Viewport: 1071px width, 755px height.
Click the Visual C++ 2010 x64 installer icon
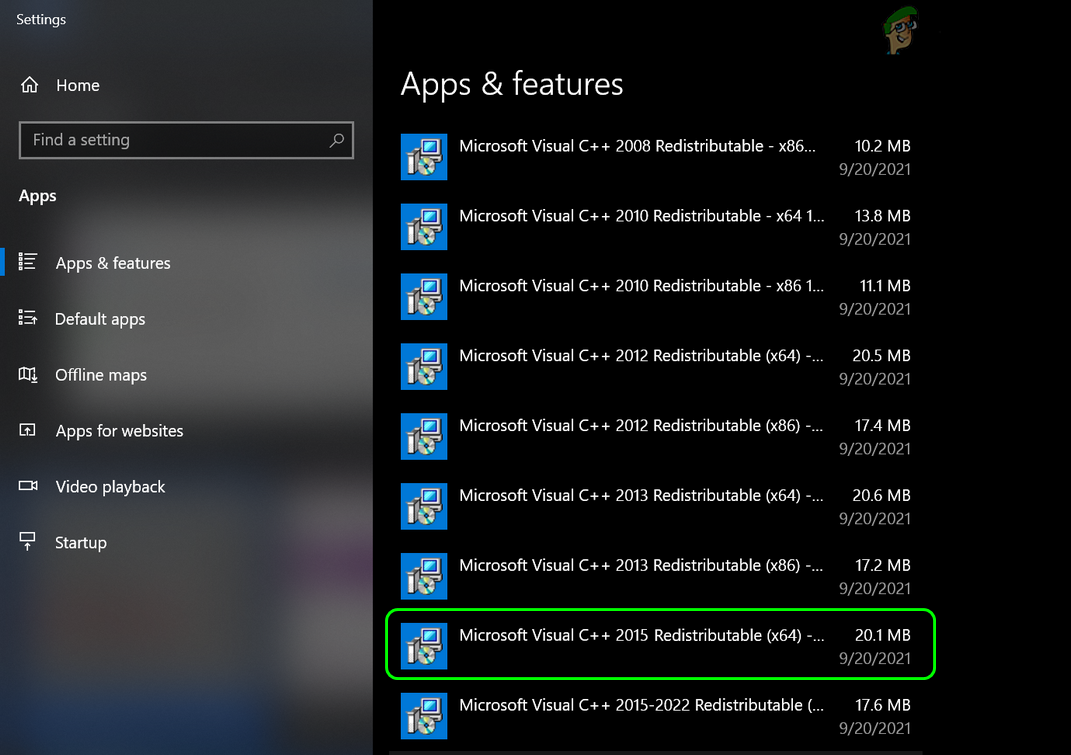click(x=423, y=226)
